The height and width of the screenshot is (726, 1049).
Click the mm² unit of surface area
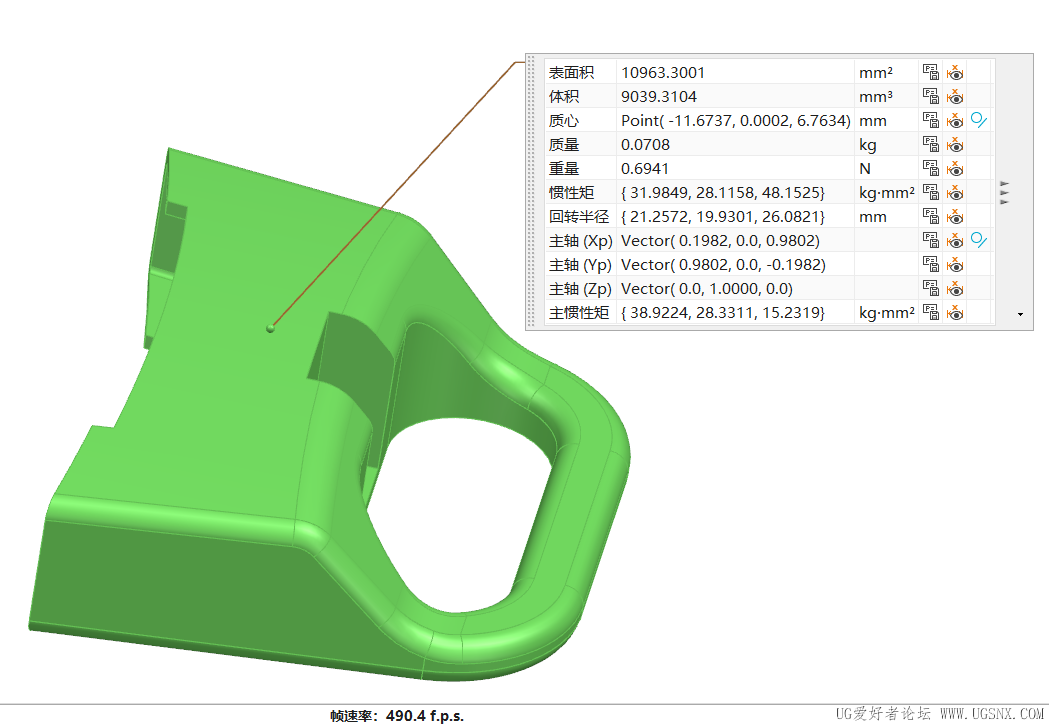[x=876, y=72]
